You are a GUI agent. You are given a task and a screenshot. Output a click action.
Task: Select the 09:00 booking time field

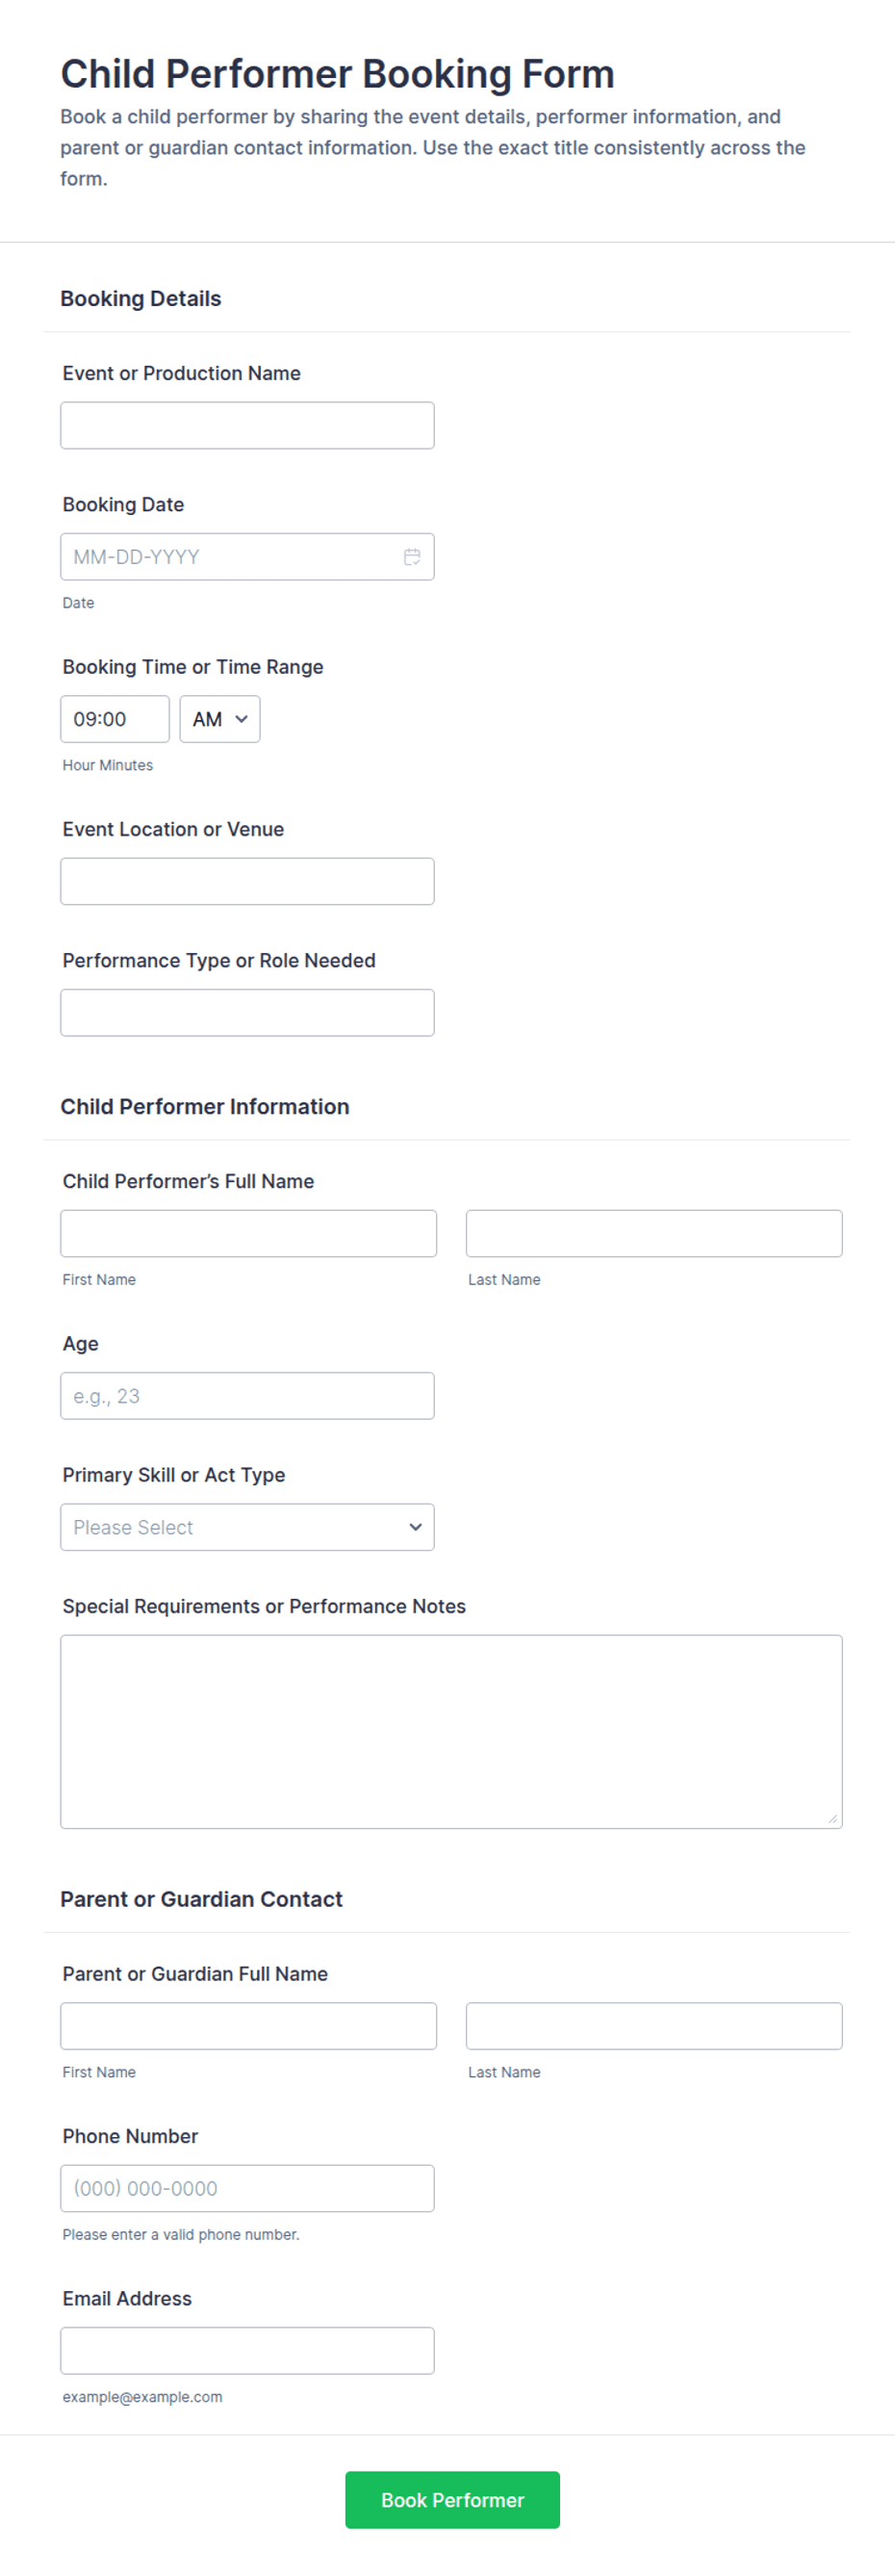(115, 719)
